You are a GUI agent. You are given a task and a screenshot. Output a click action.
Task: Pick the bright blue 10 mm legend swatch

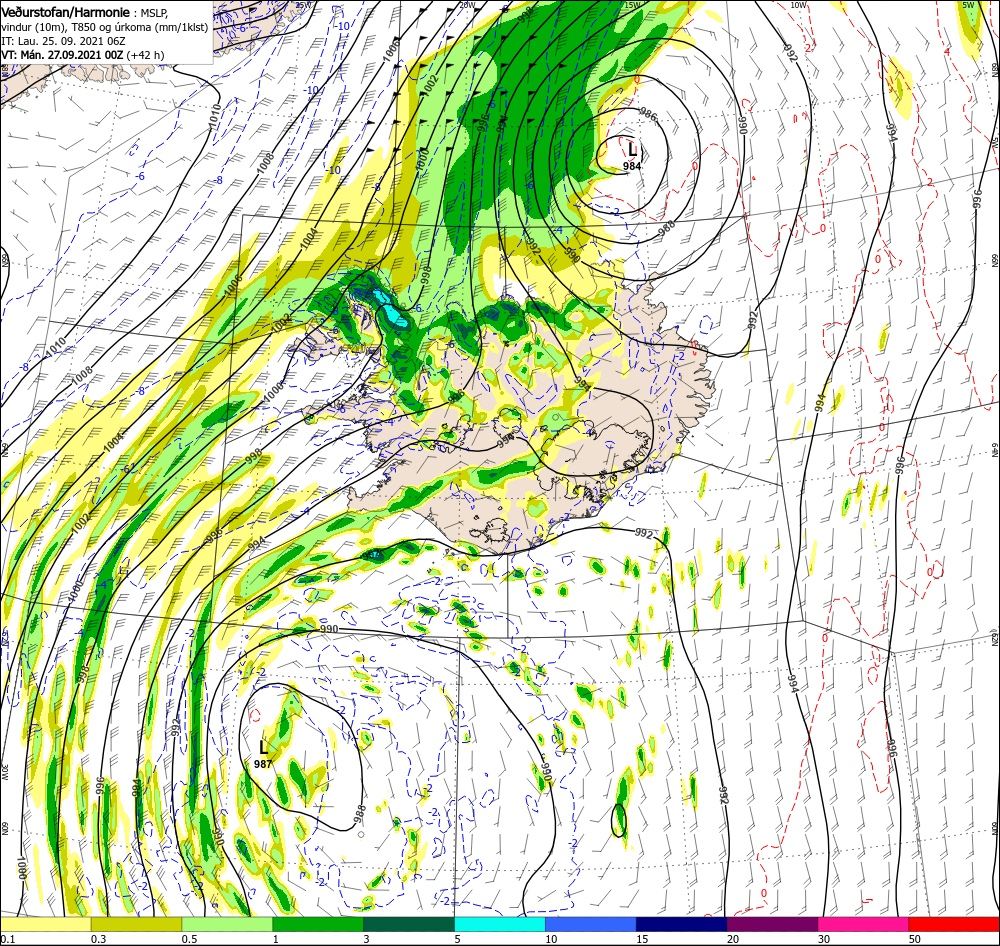pyautogui.click(x=591, y=924)
